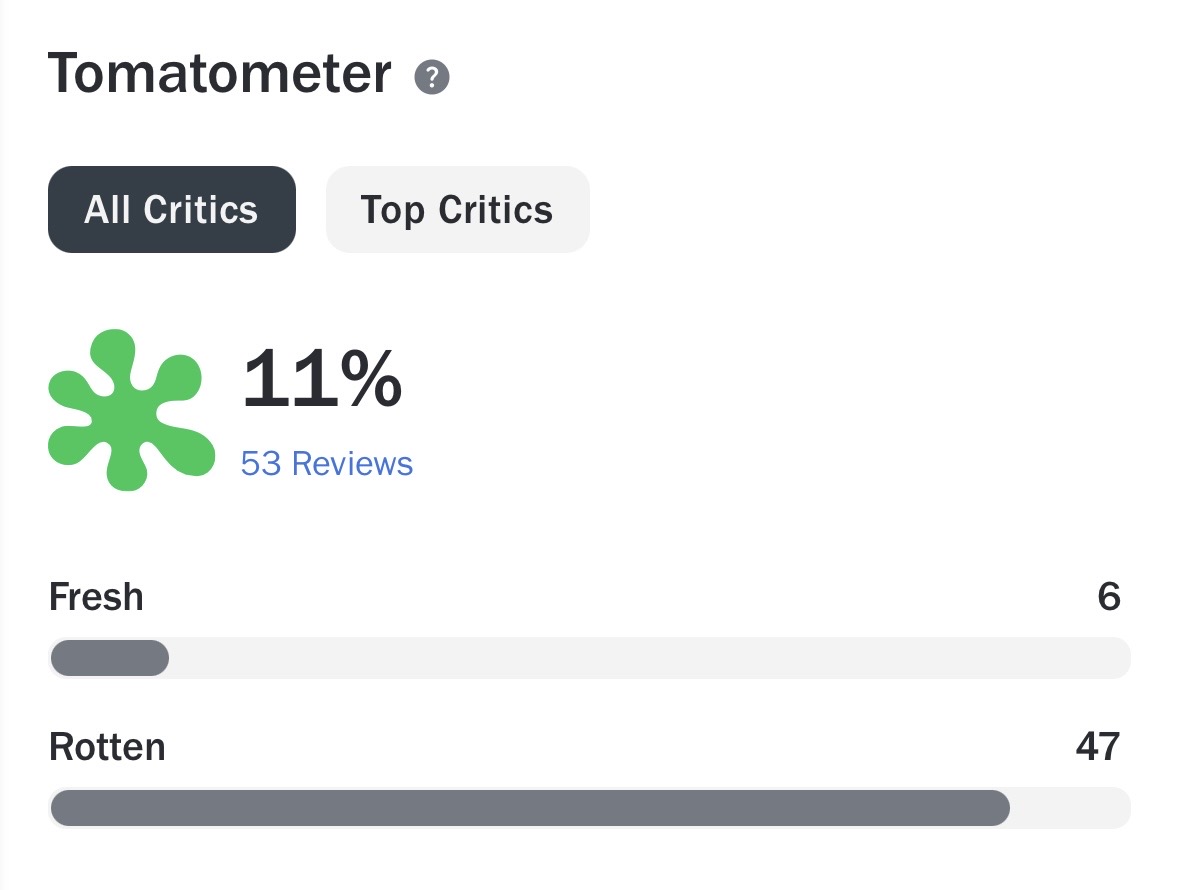Click the Rotten review count 47

(1097, 747)
